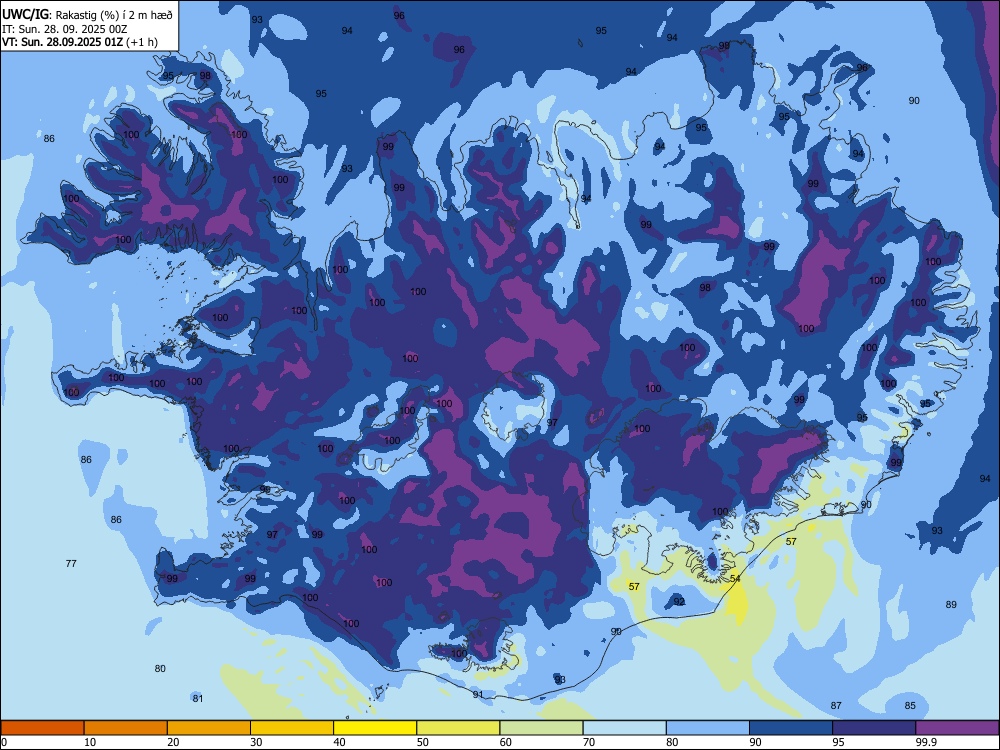Viewport: 1000px width, 750px height.
Task: Click the '91' humidity value on the map
Action: tap(478, 694)
